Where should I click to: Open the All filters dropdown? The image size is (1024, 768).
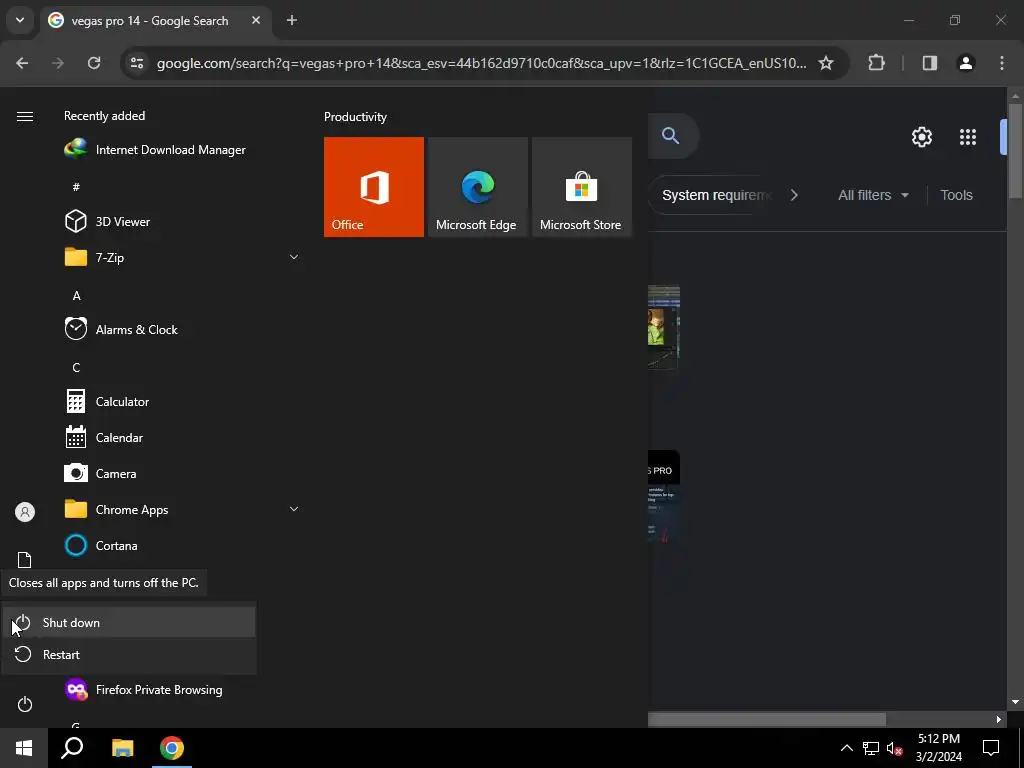[873, 195]
